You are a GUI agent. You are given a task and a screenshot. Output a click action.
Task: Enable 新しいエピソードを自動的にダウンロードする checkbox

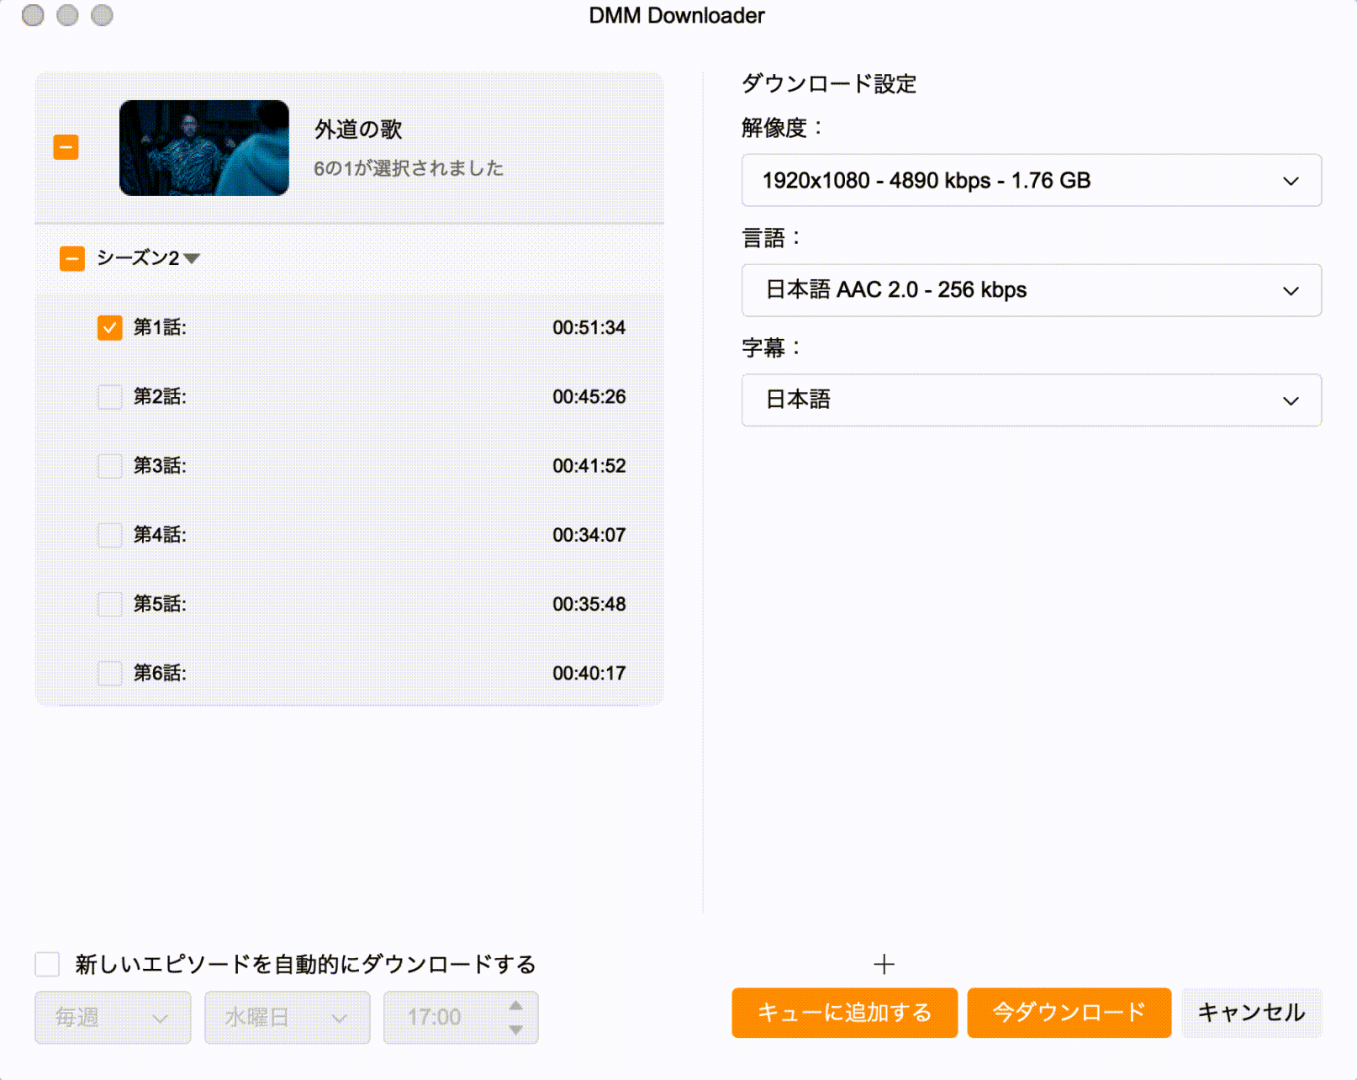coord(47,964)
